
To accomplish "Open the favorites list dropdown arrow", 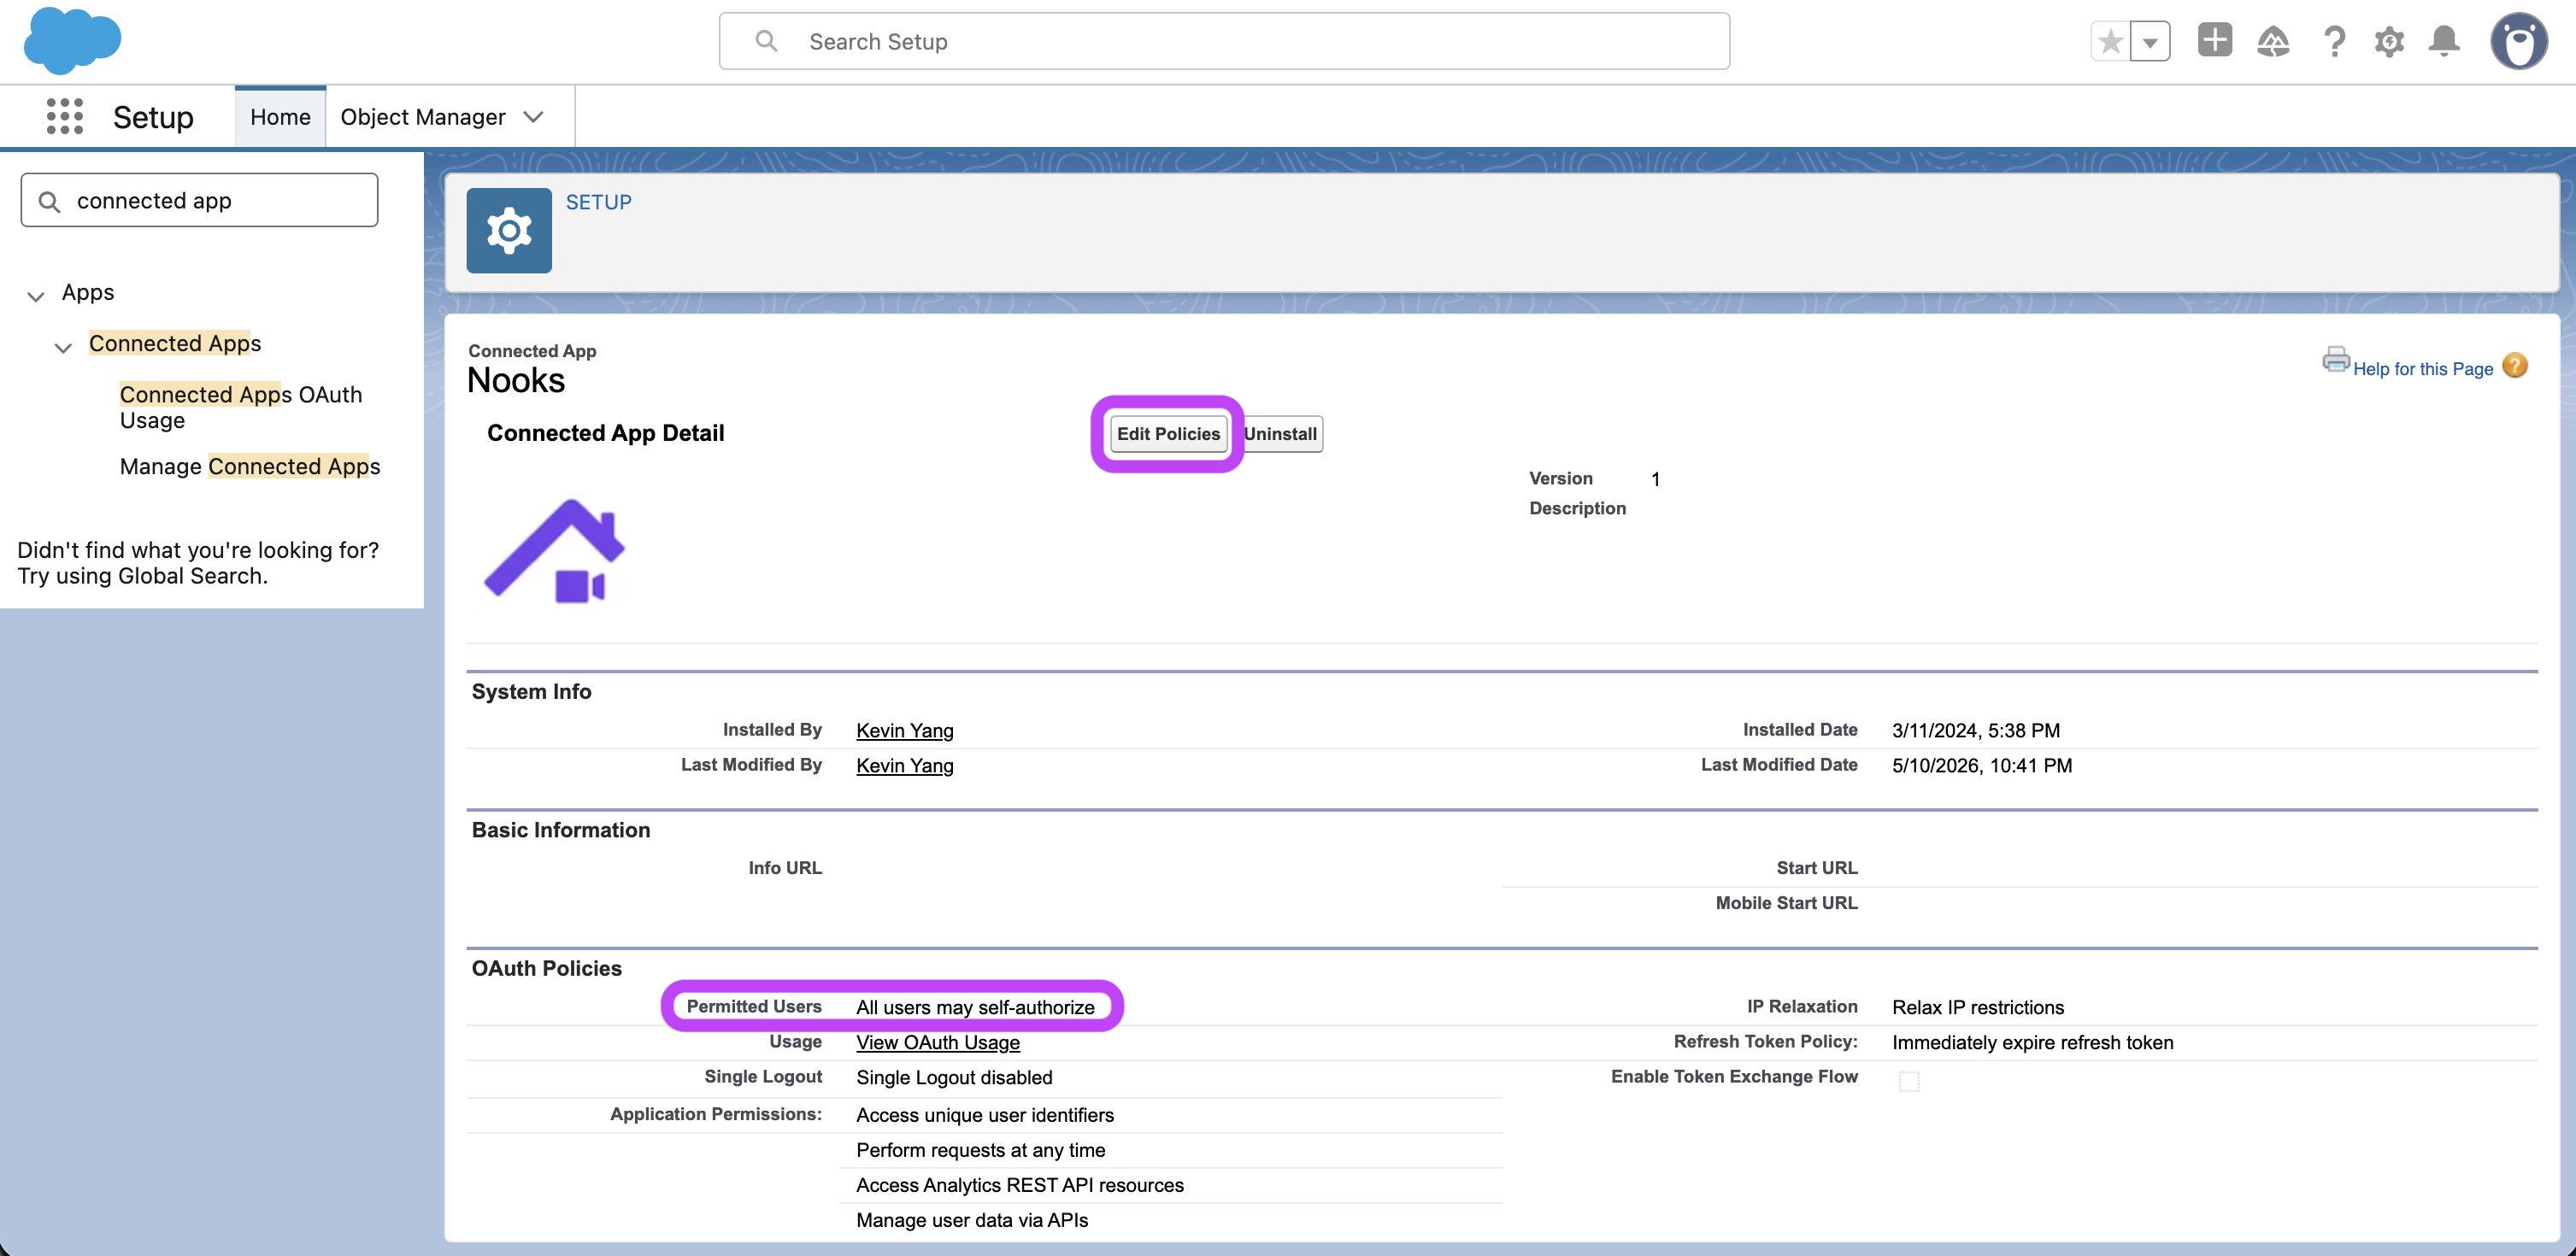I will pos(2150,42).
